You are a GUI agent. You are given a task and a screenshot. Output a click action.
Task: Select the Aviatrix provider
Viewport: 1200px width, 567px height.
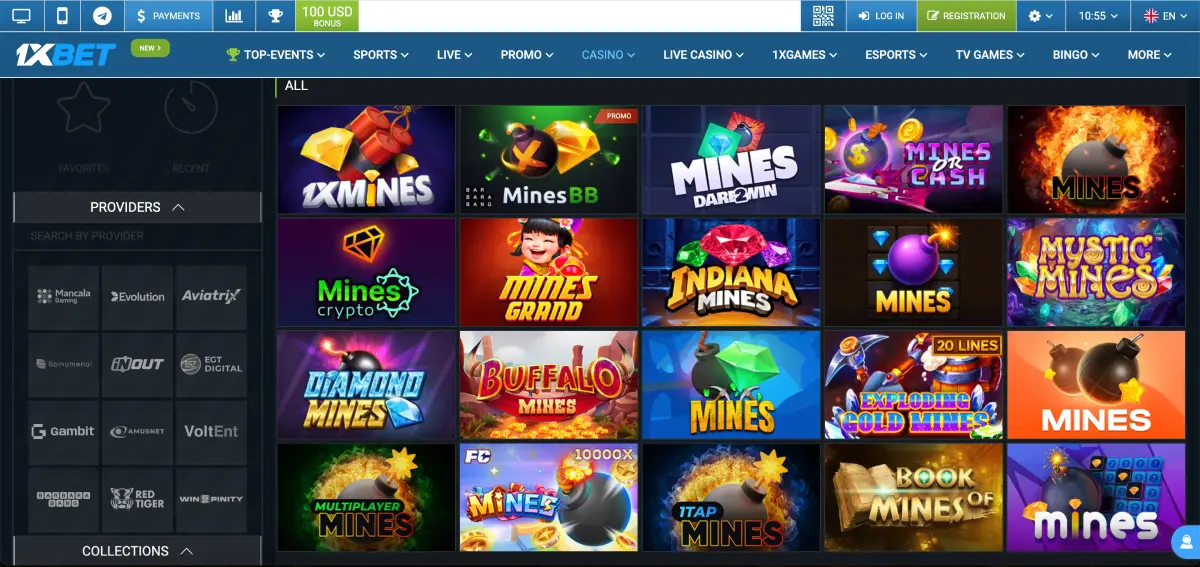pos(211,297)
